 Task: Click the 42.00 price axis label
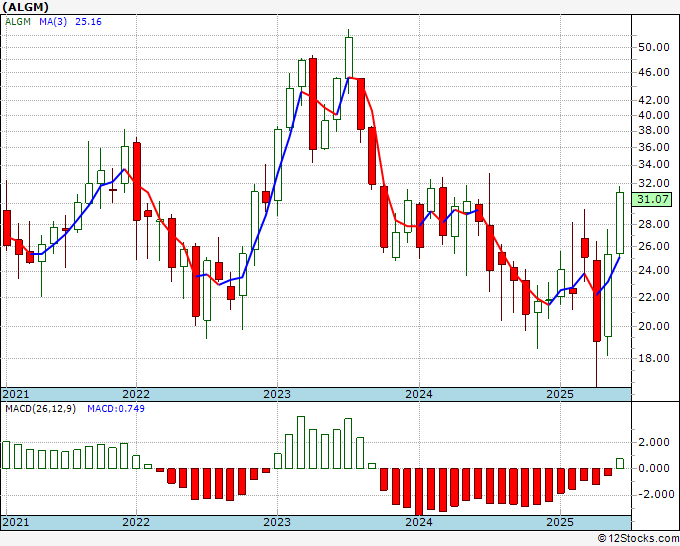click(x=654, y=100)
